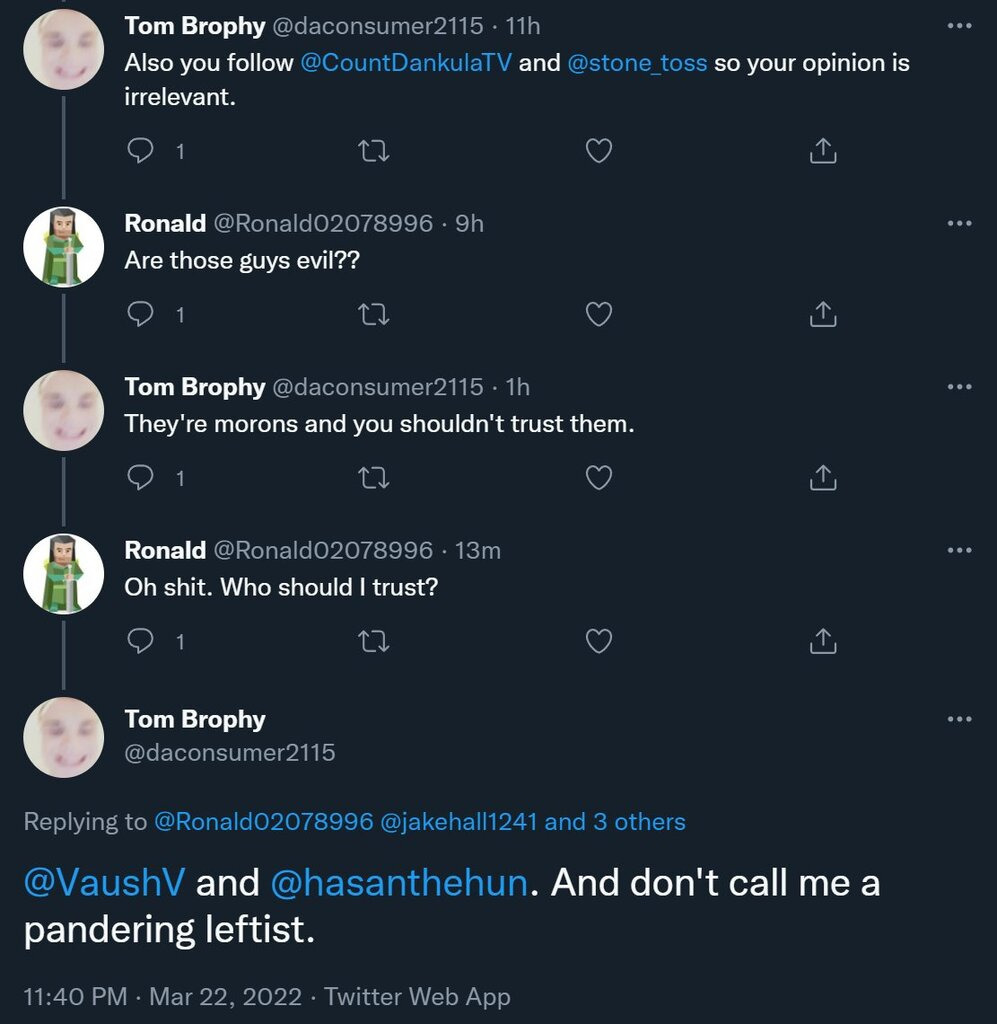Open more options on main @VaushV tweet
Image resolution: width=997 pixels, height=1024 pixels.
(958, 720)
